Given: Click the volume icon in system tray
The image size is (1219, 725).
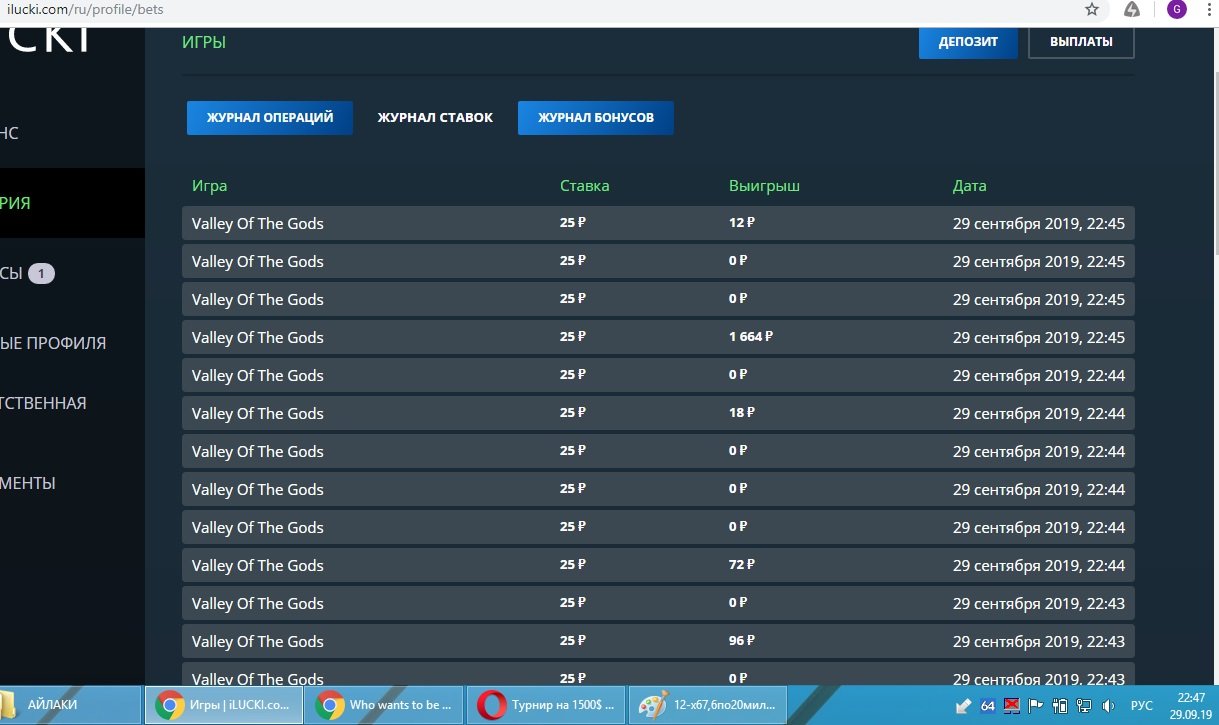Looking at the screenshot, I should (x=1108, y=706).
